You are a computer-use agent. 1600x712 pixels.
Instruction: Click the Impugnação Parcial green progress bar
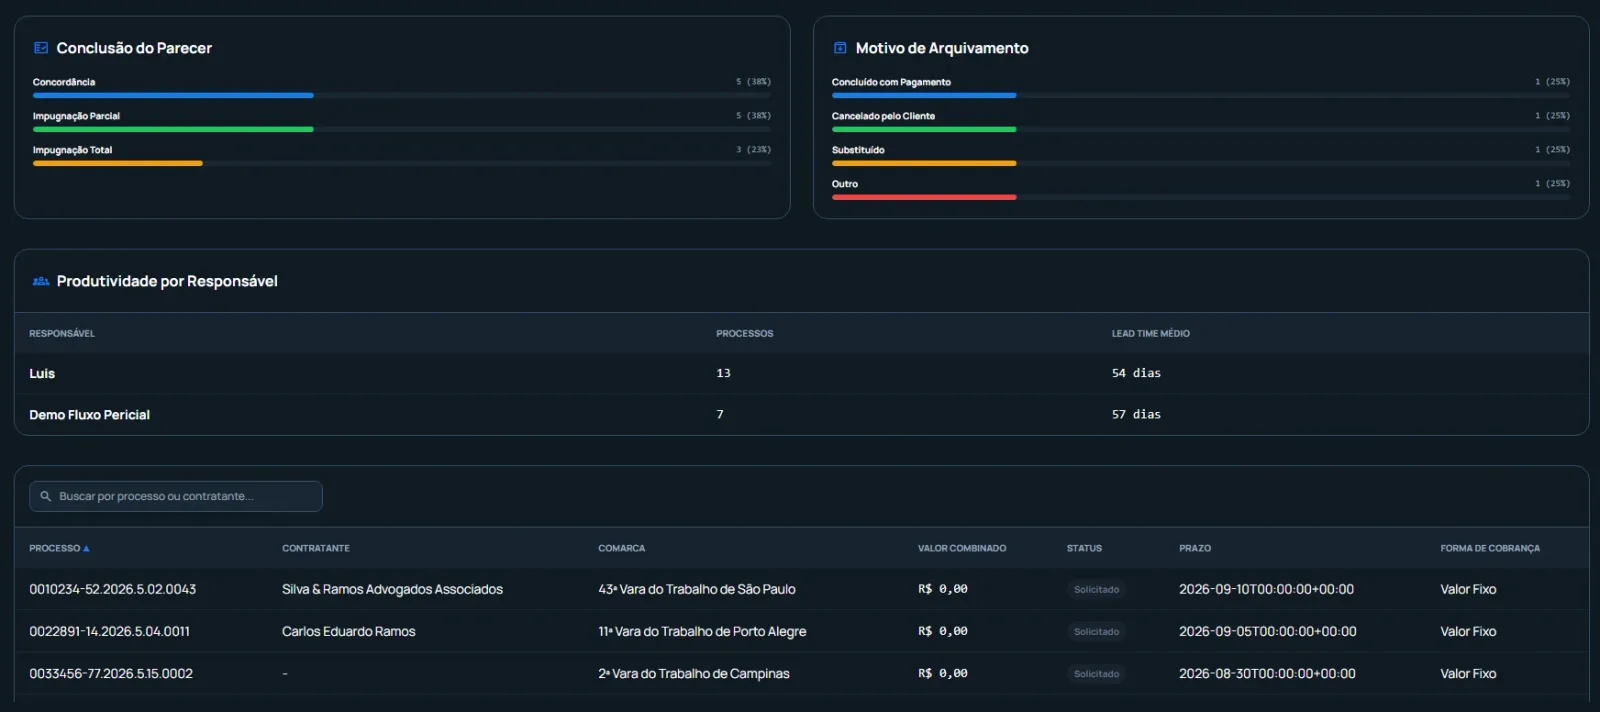173,129
